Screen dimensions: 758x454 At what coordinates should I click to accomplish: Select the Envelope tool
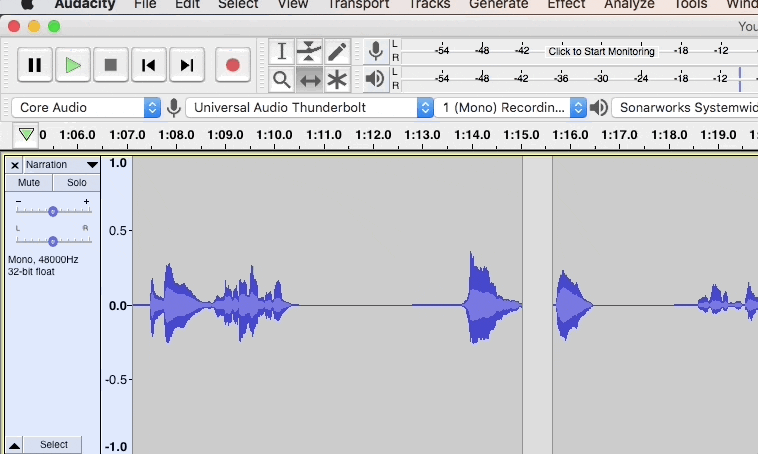coord(310,51)
